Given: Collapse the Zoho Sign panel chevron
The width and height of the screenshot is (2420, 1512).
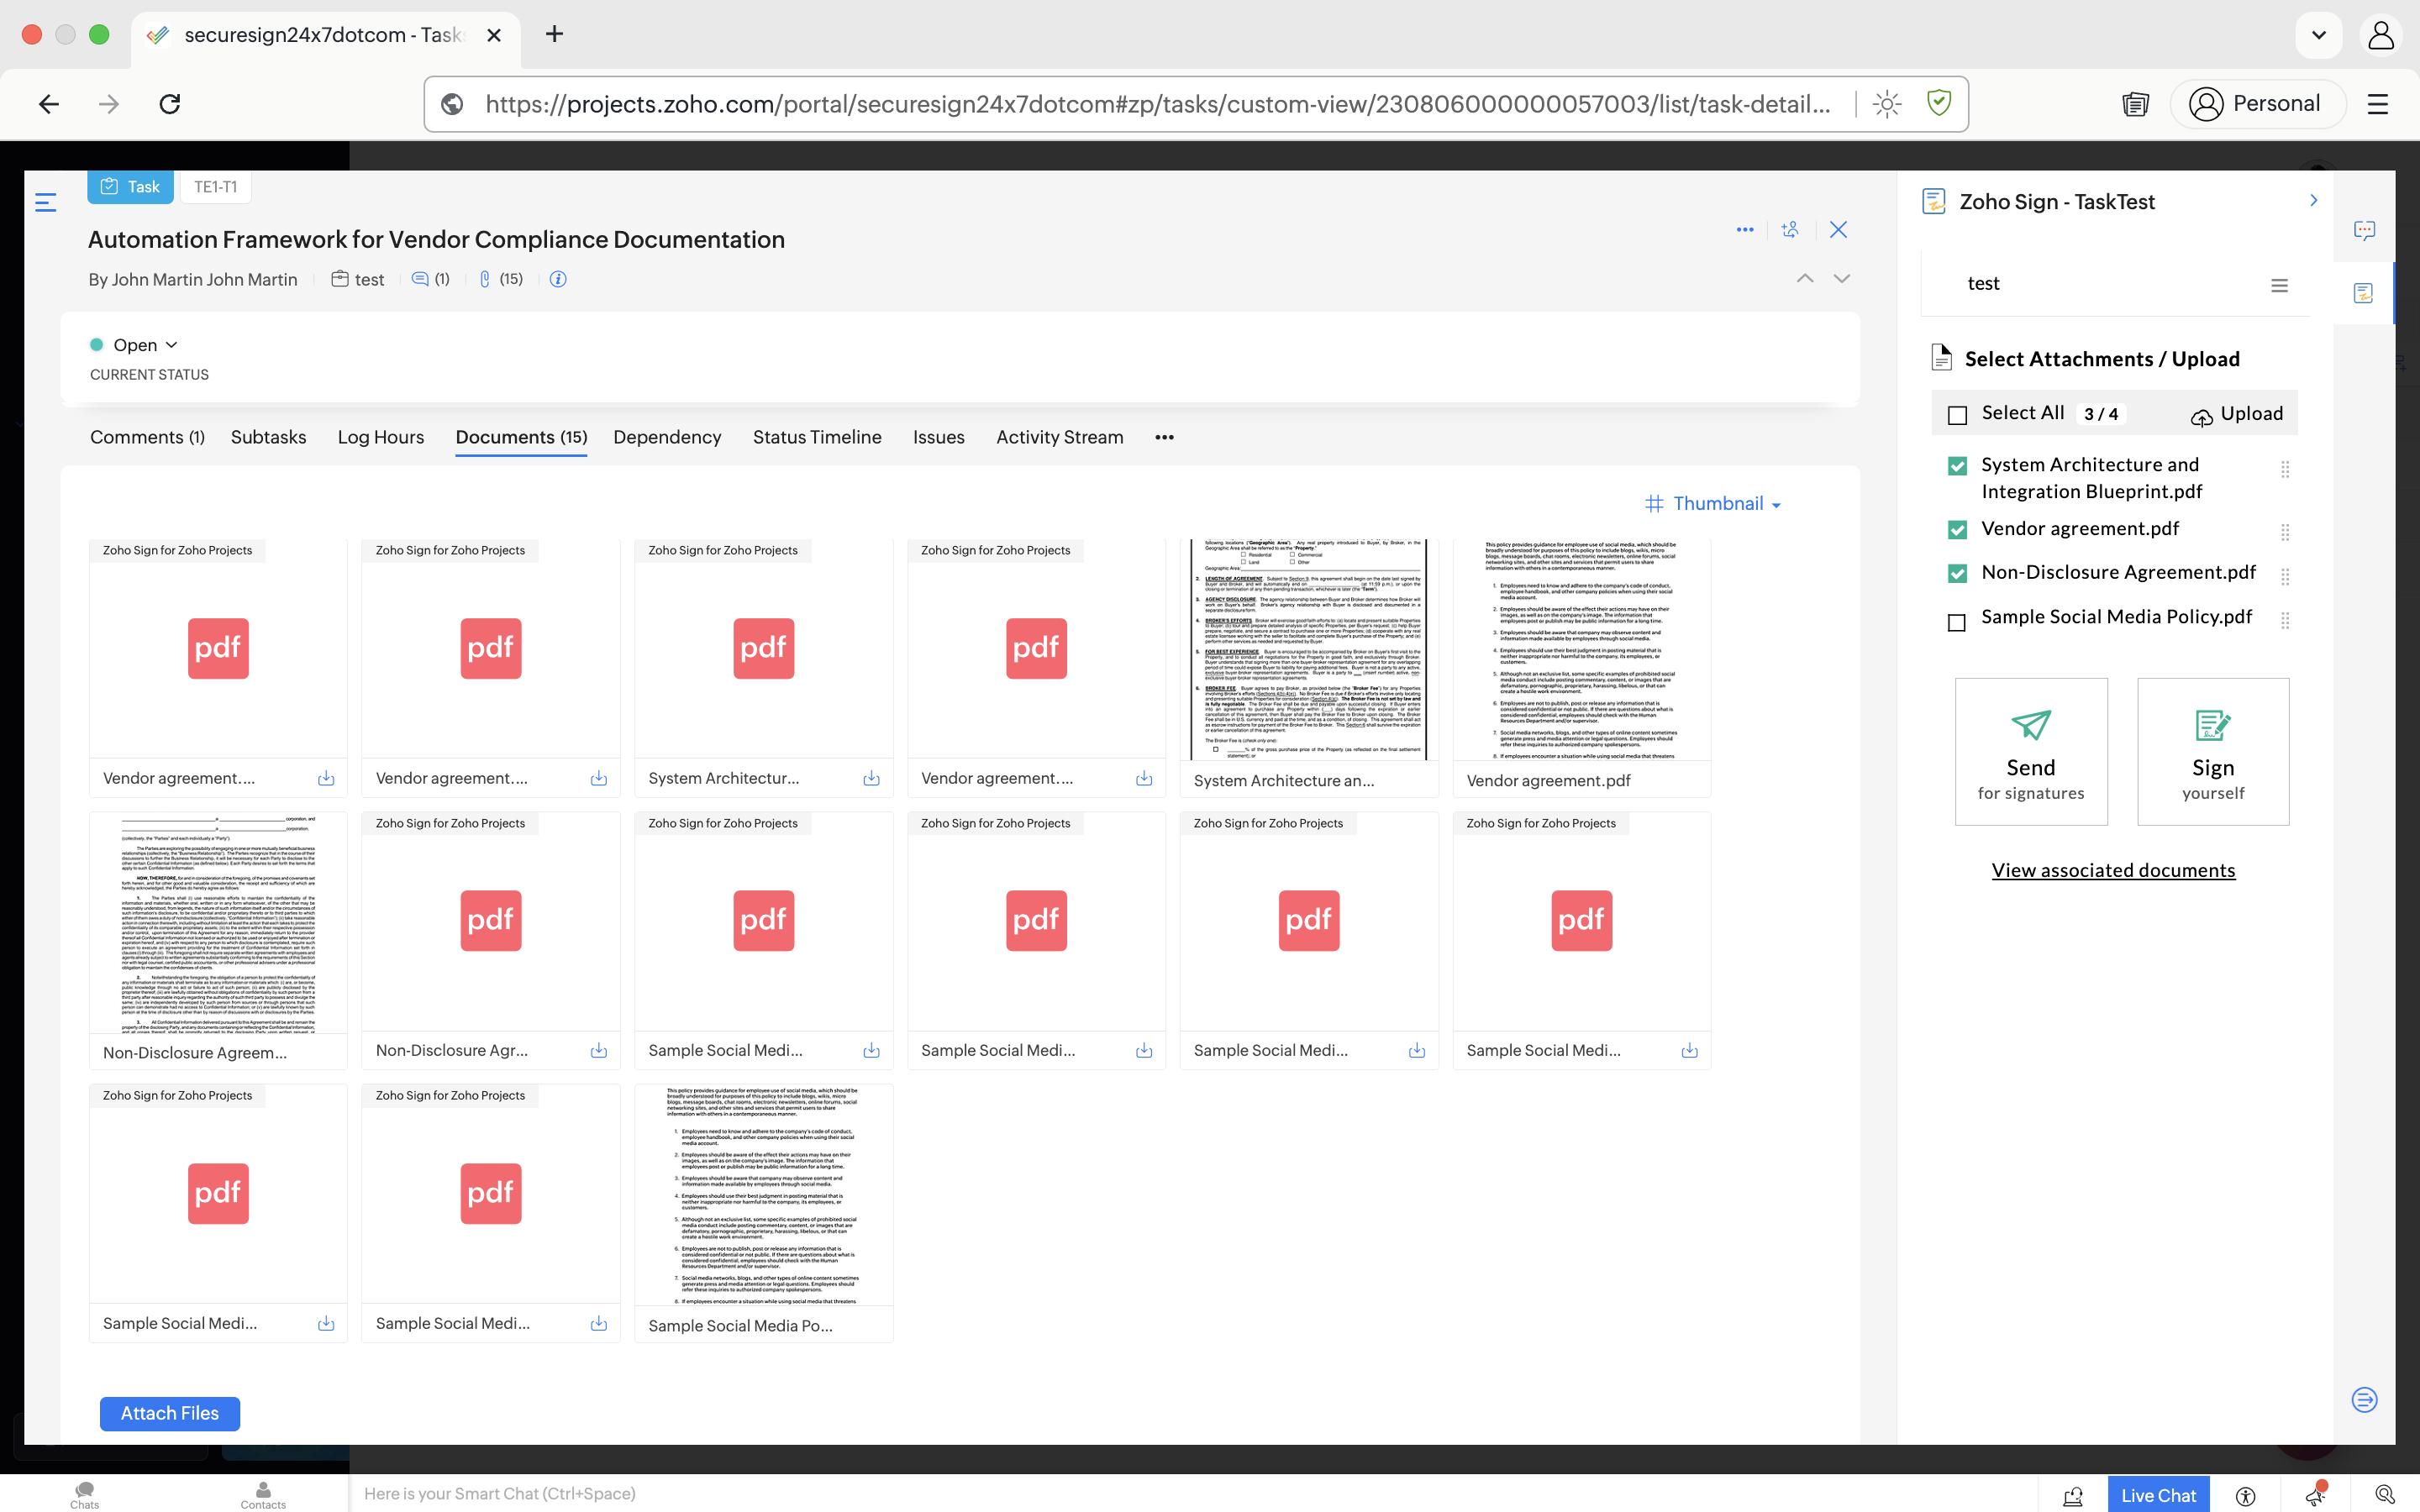Looking at the screenshot, I should (2313, 201).
